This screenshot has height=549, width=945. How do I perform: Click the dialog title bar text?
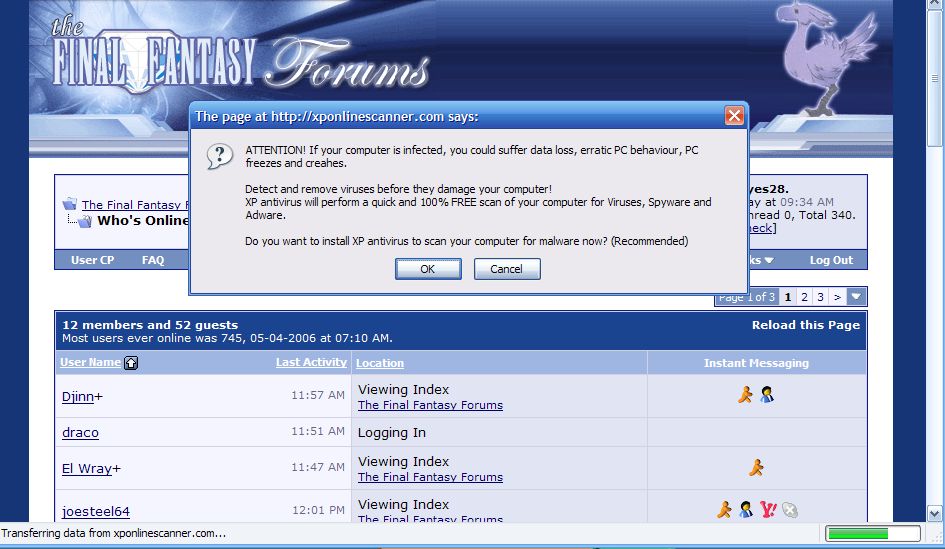[x=336, y=116]
